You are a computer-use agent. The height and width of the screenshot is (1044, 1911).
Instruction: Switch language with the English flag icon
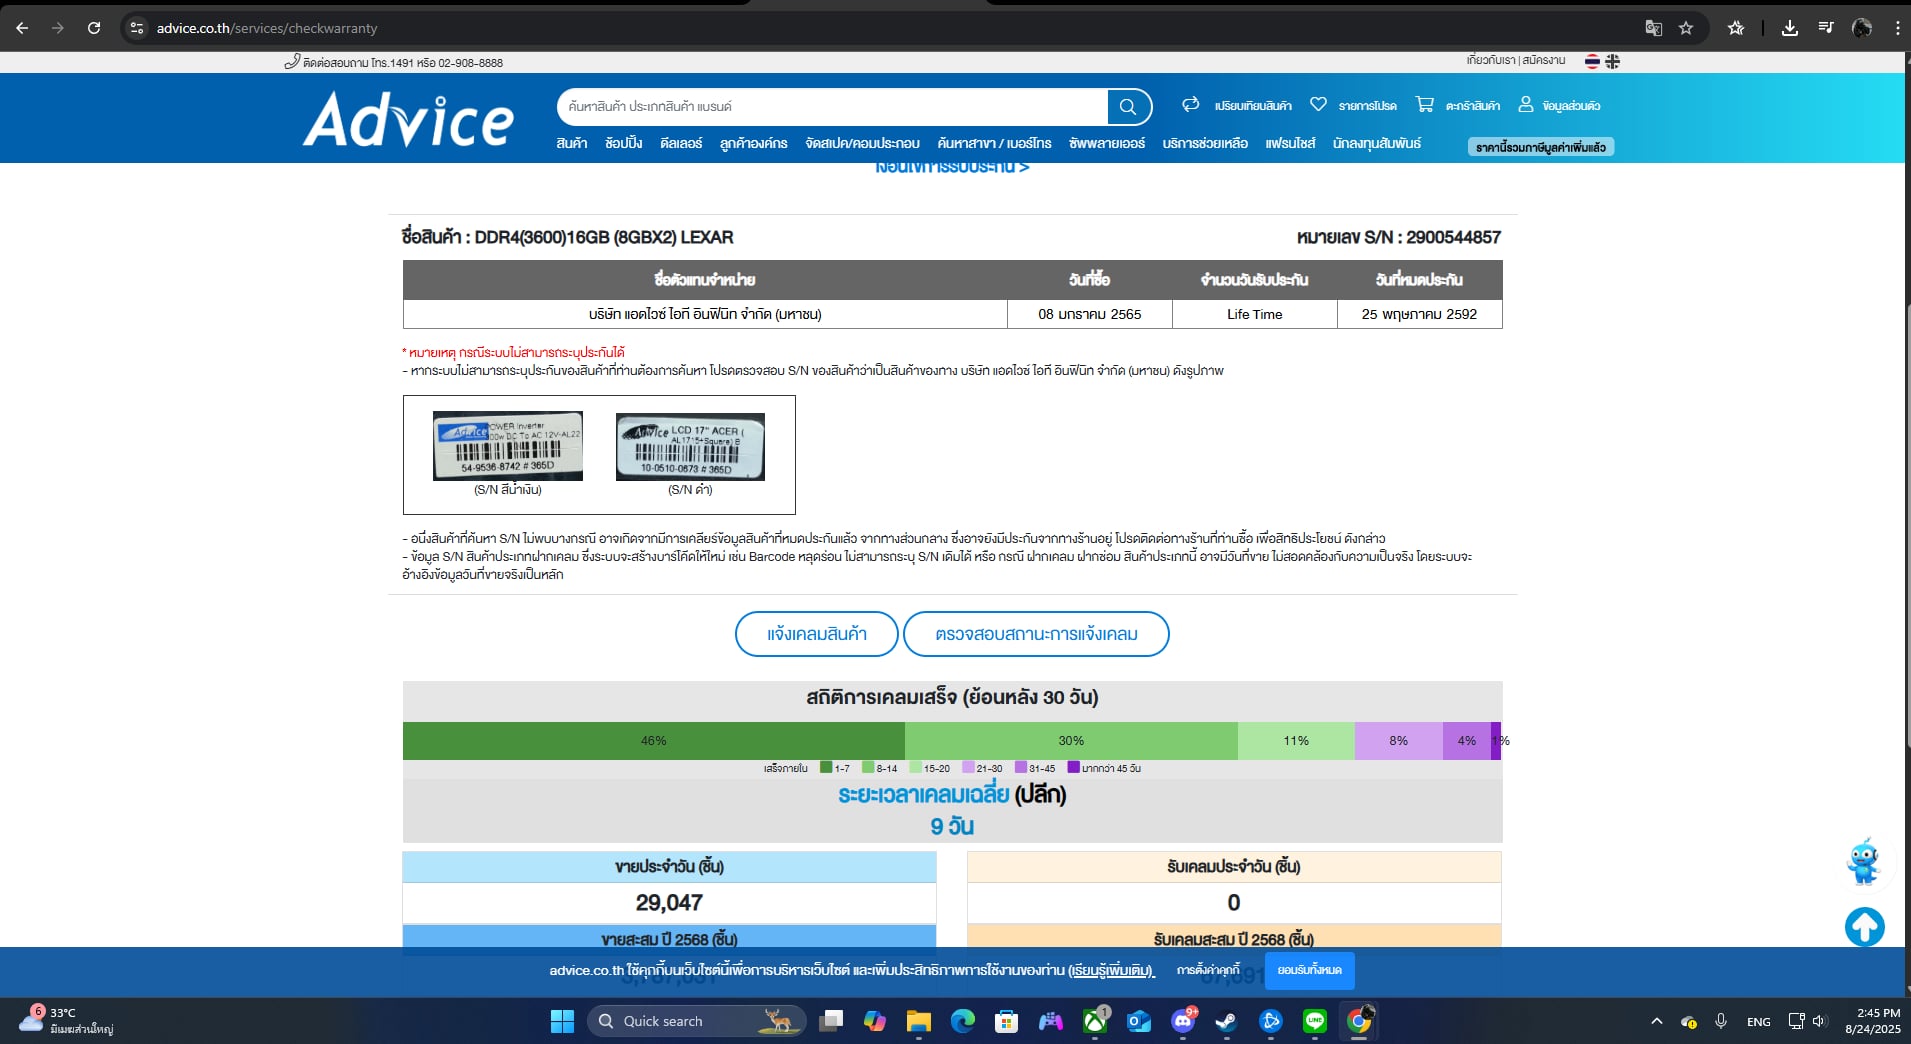[1613, 62]
